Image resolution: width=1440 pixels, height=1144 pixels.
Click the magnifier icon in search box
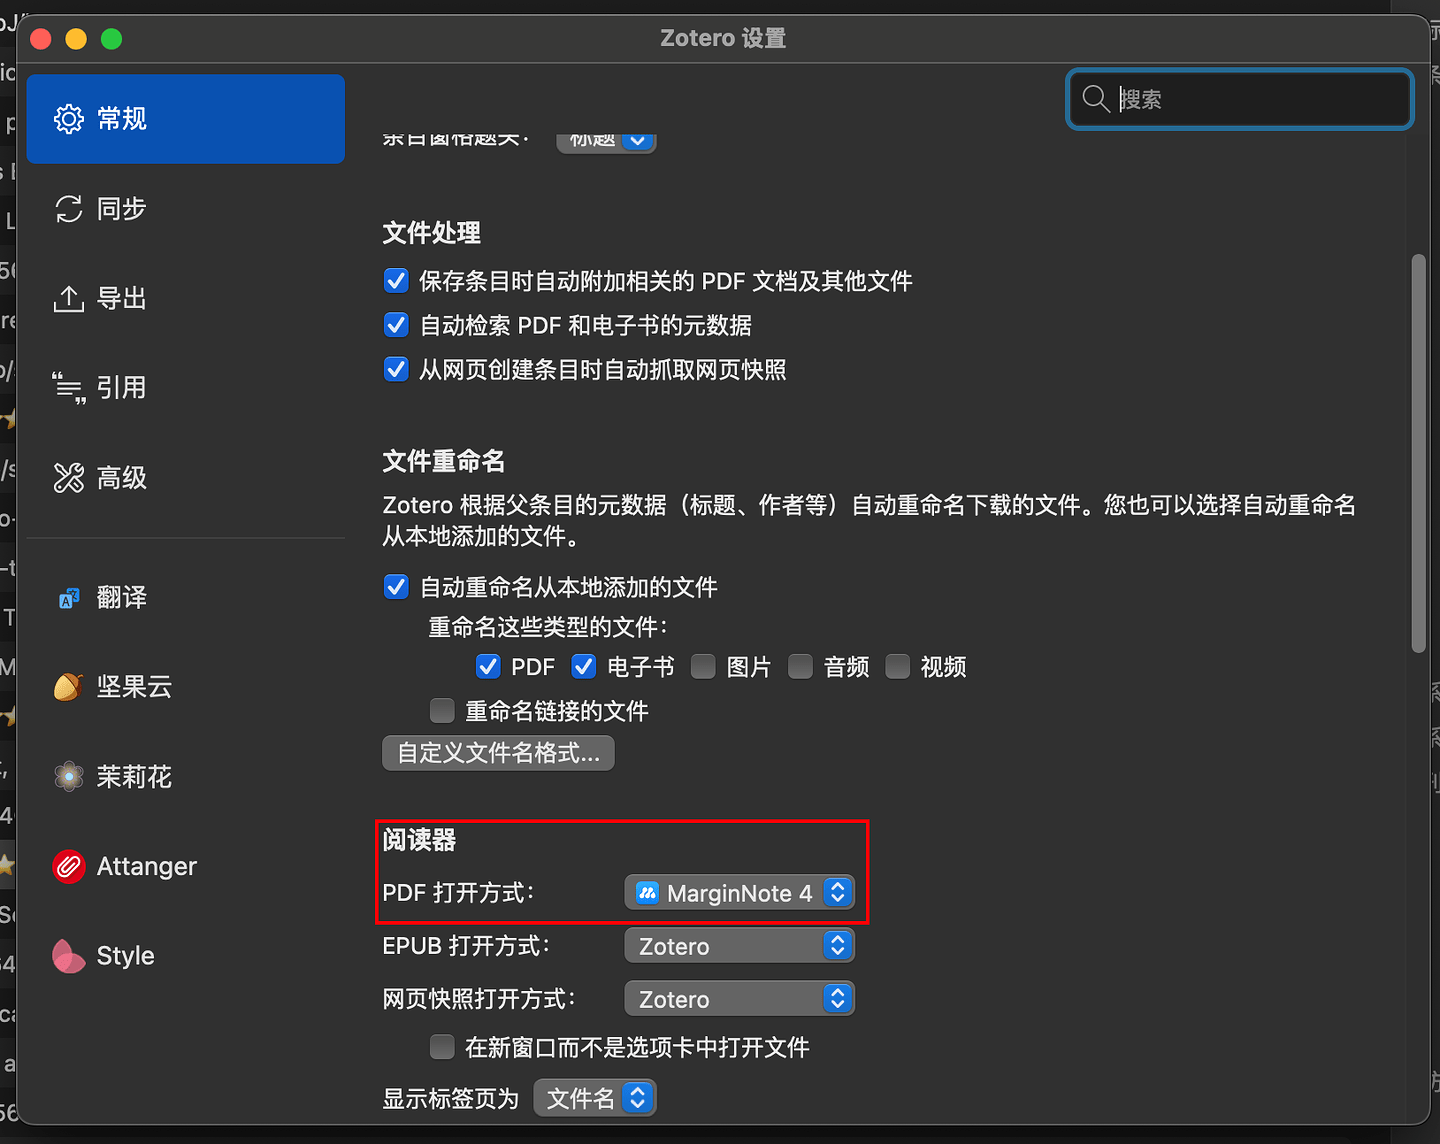coord(1096,99)
